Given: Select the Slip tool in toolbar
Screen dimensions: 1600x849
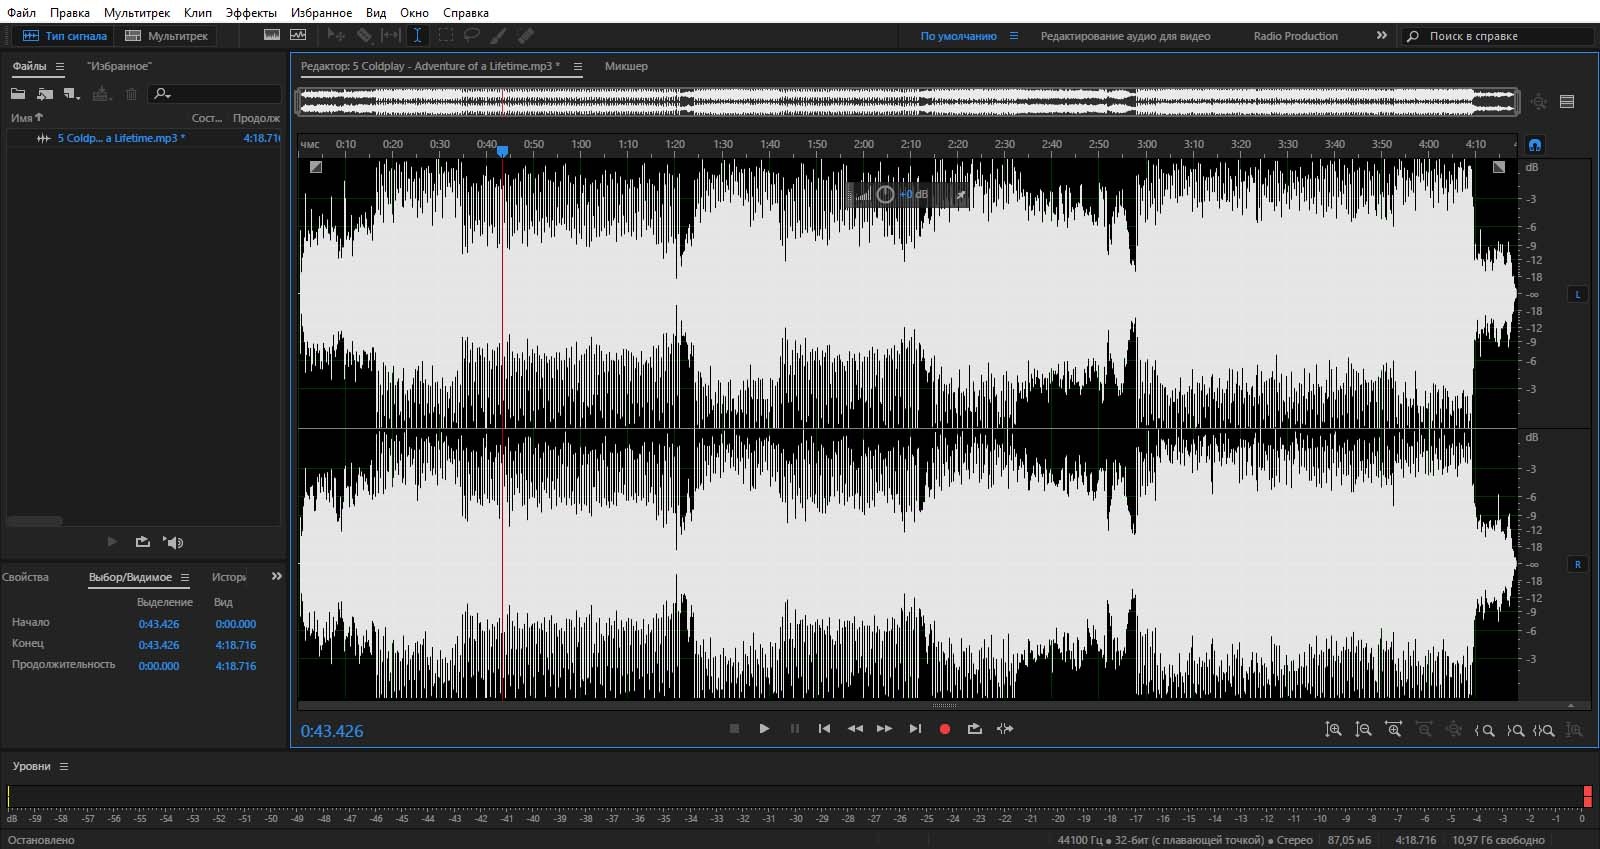Looking at the screenshot, I should click(x=391, y=35).
